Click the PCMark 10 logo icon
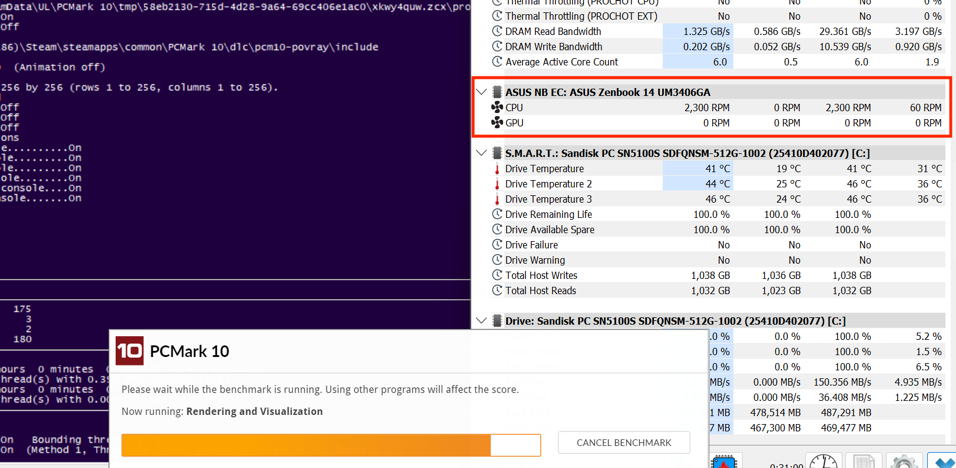The image size is (956, 468). point(130,351)
